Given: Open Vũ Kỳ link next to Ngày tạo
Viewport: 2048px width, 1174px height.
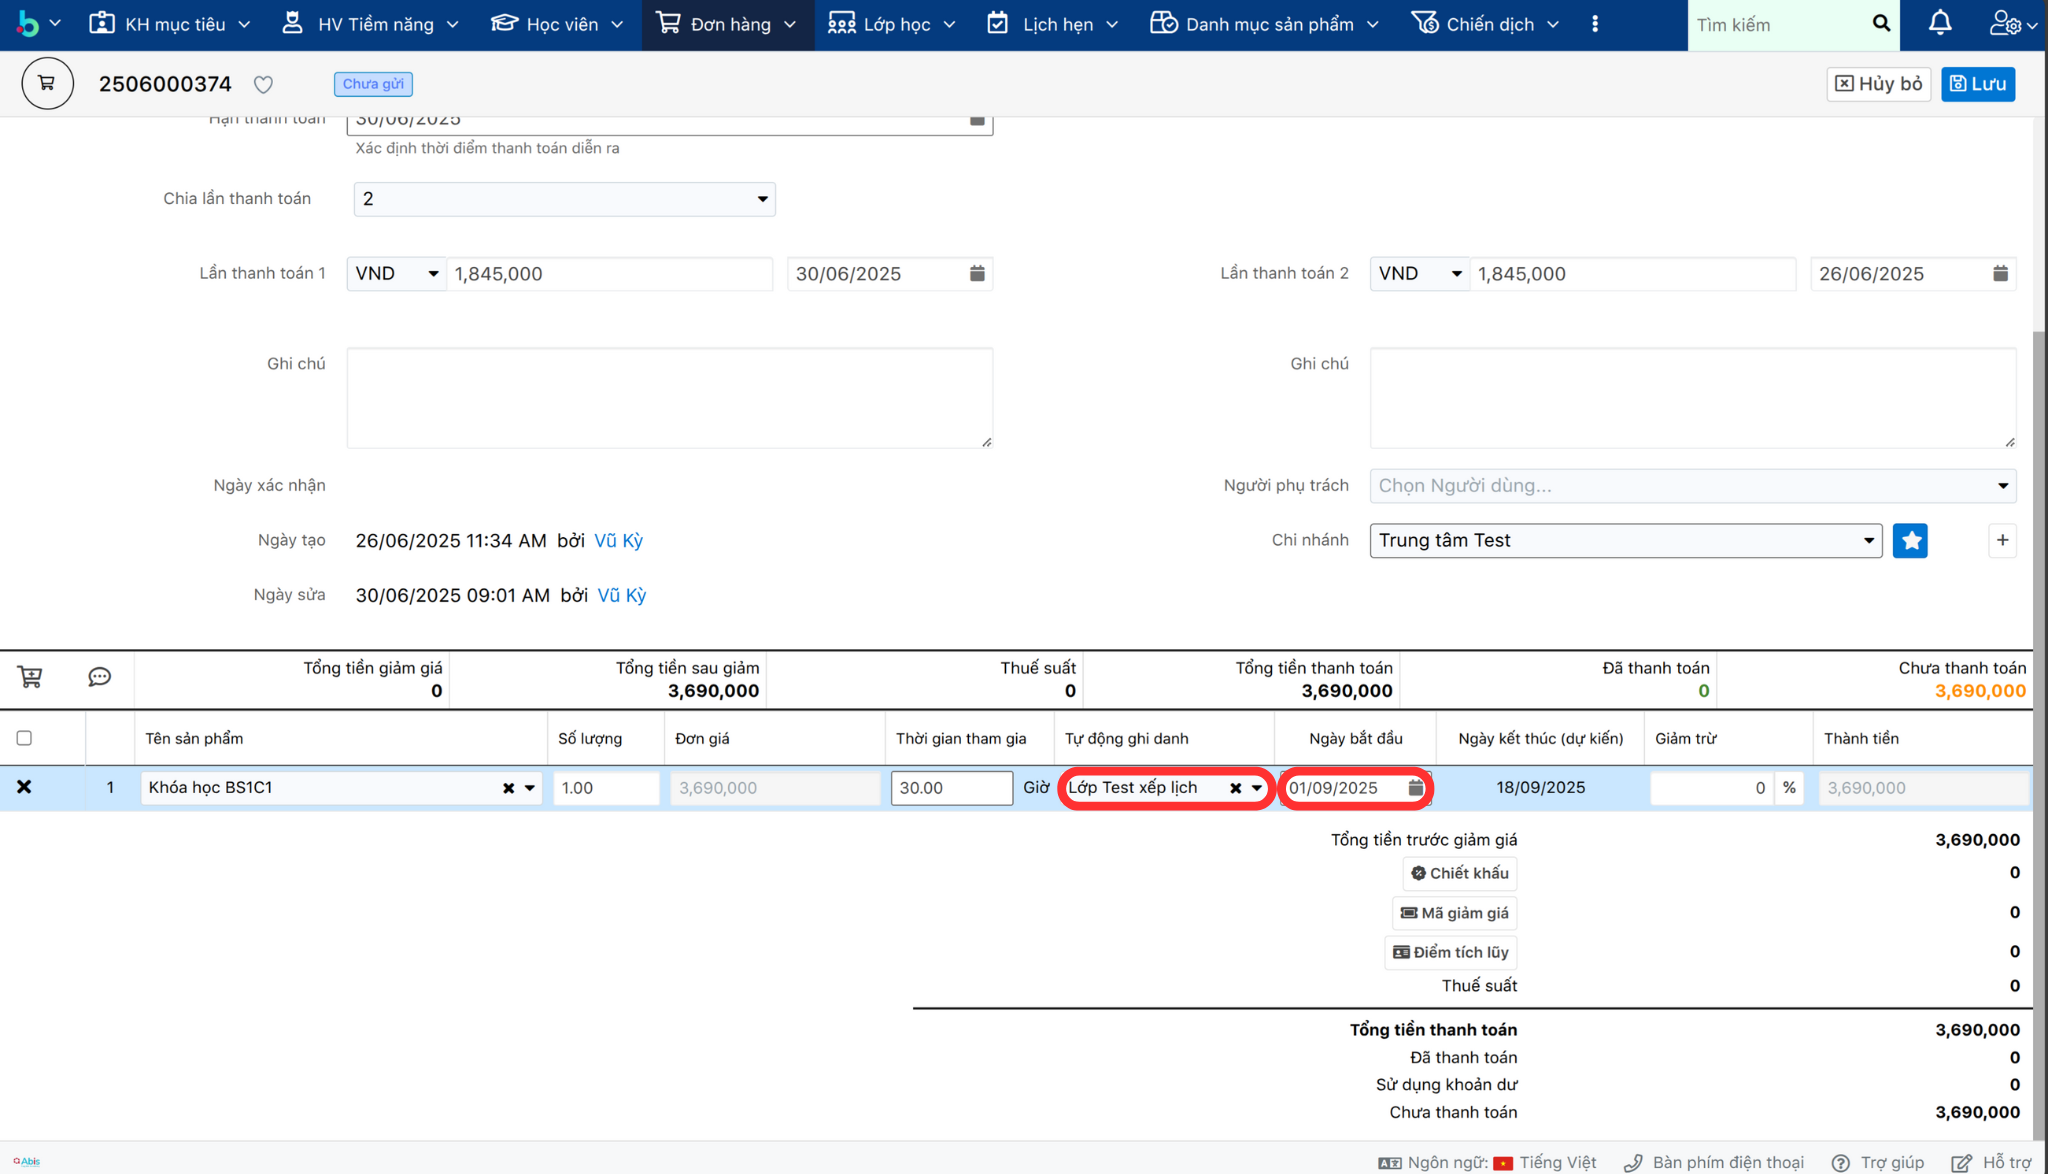Looking at the screenshot, I should click(x=618, y=541).
